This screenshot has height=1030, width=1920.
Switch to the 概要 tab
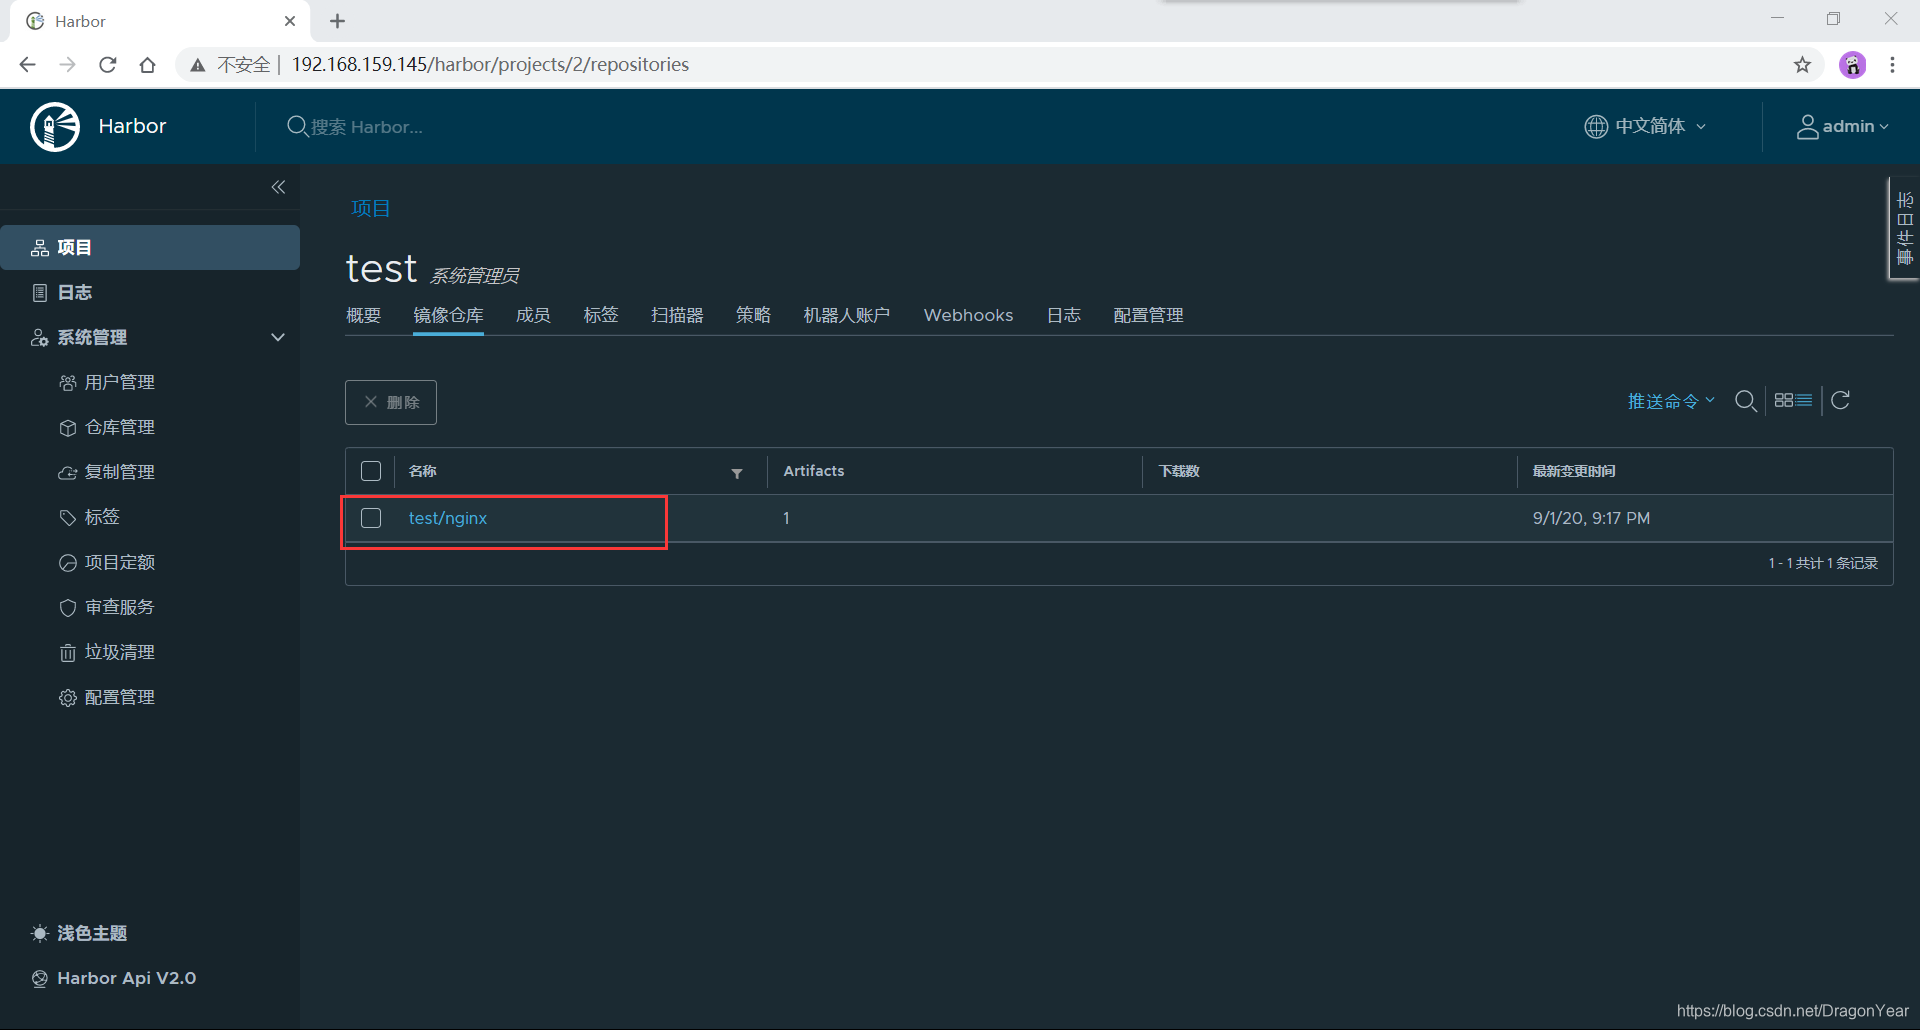pos(363,315)
